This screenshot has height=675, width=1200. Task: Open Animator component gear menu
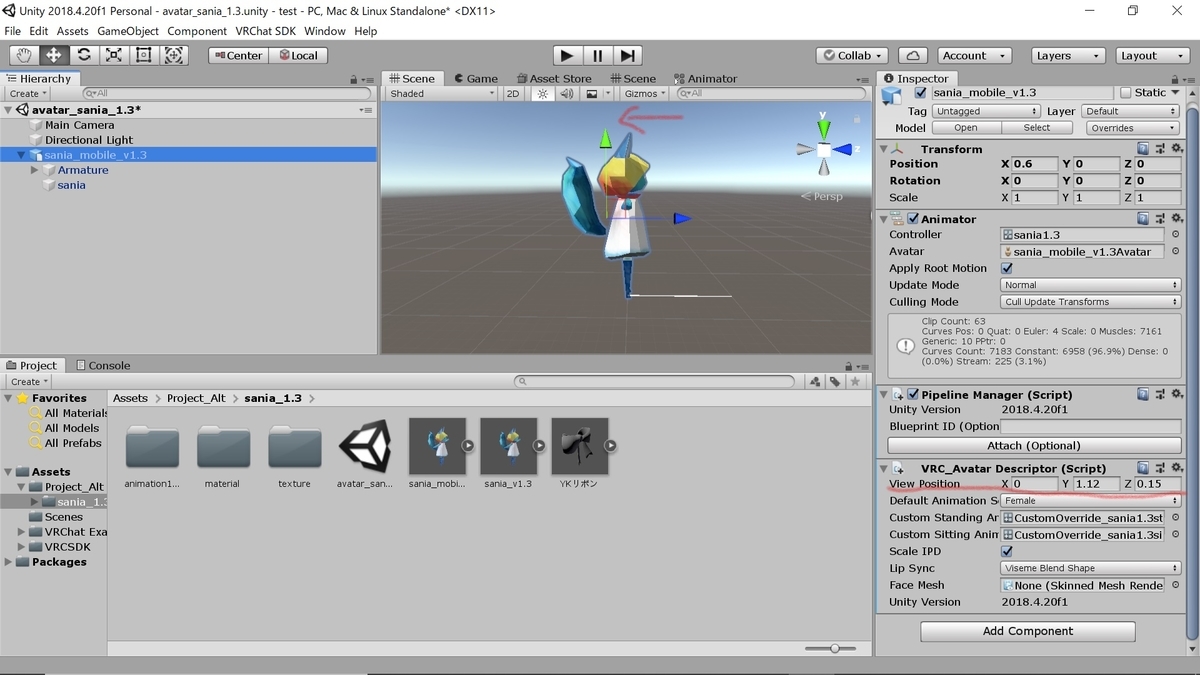pos(1175,218)
